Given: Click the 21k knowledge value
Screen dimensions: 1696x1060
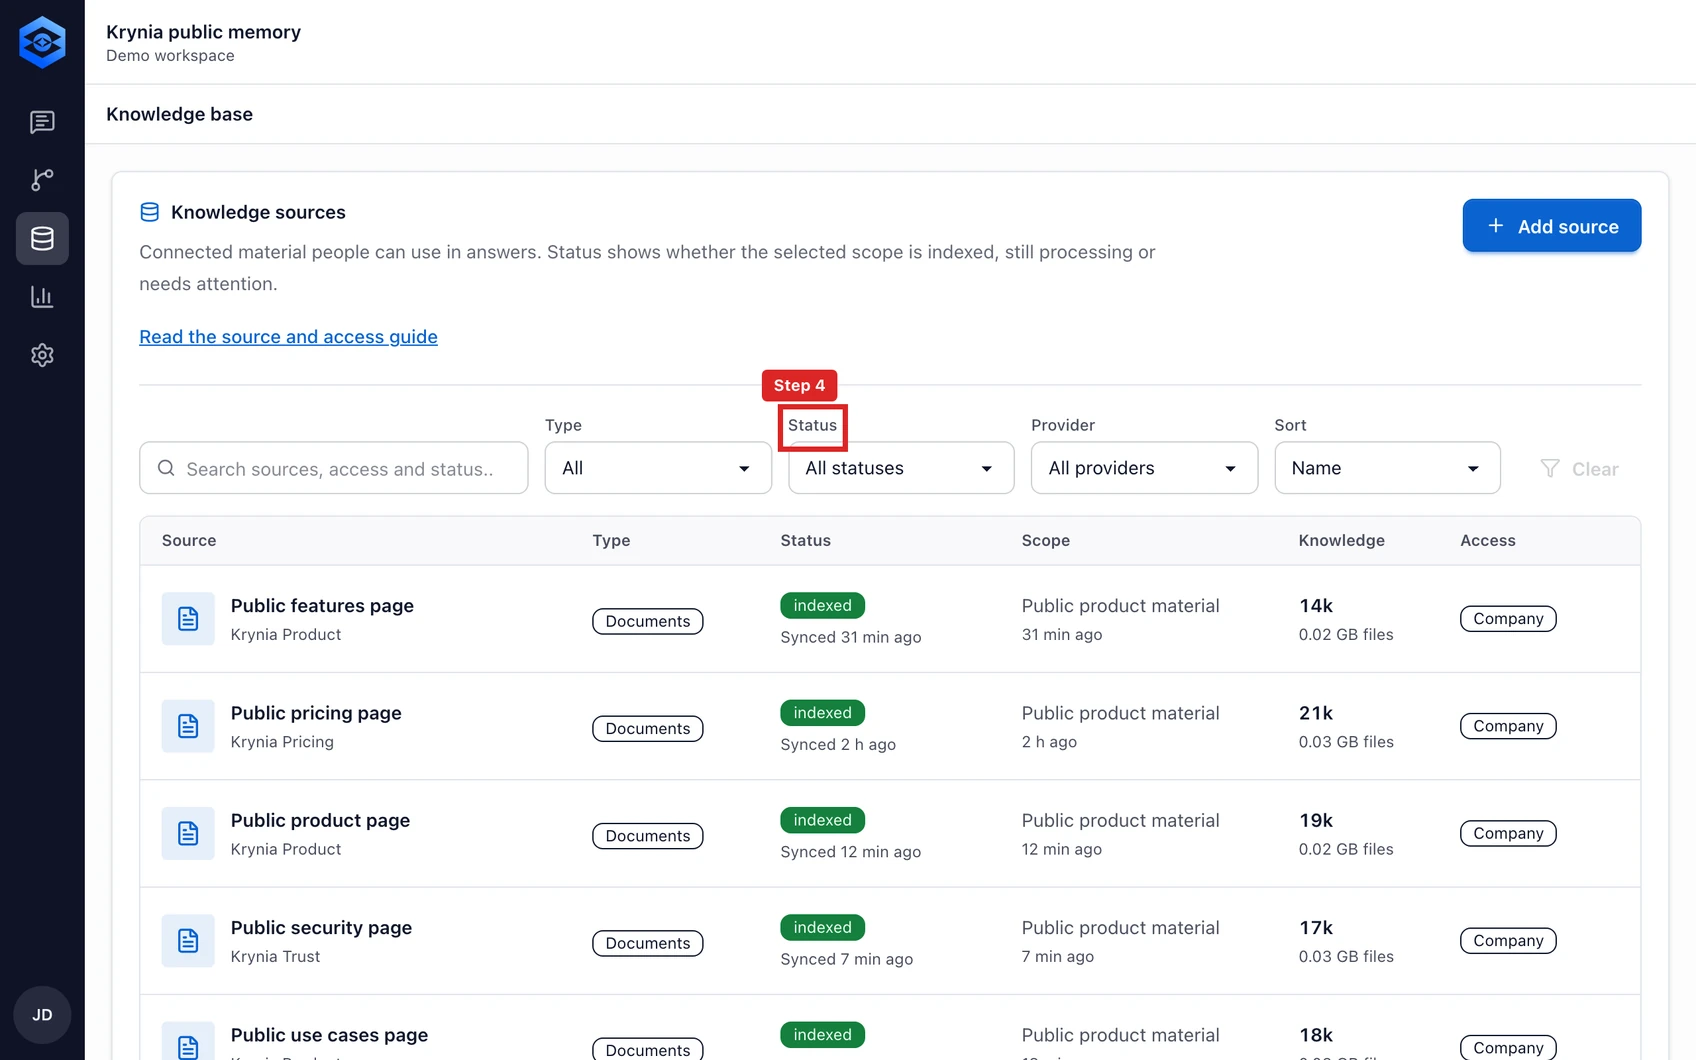Looking at the screenshot, I should [1315, 713].
